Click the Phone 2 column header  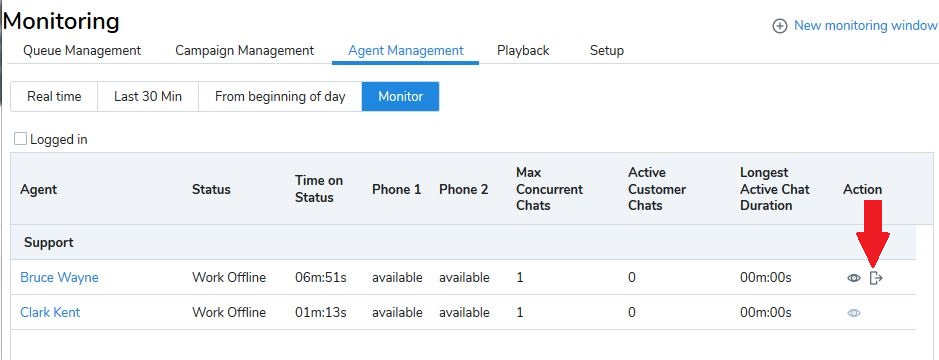pyautogui.click(x=464, y=189)
